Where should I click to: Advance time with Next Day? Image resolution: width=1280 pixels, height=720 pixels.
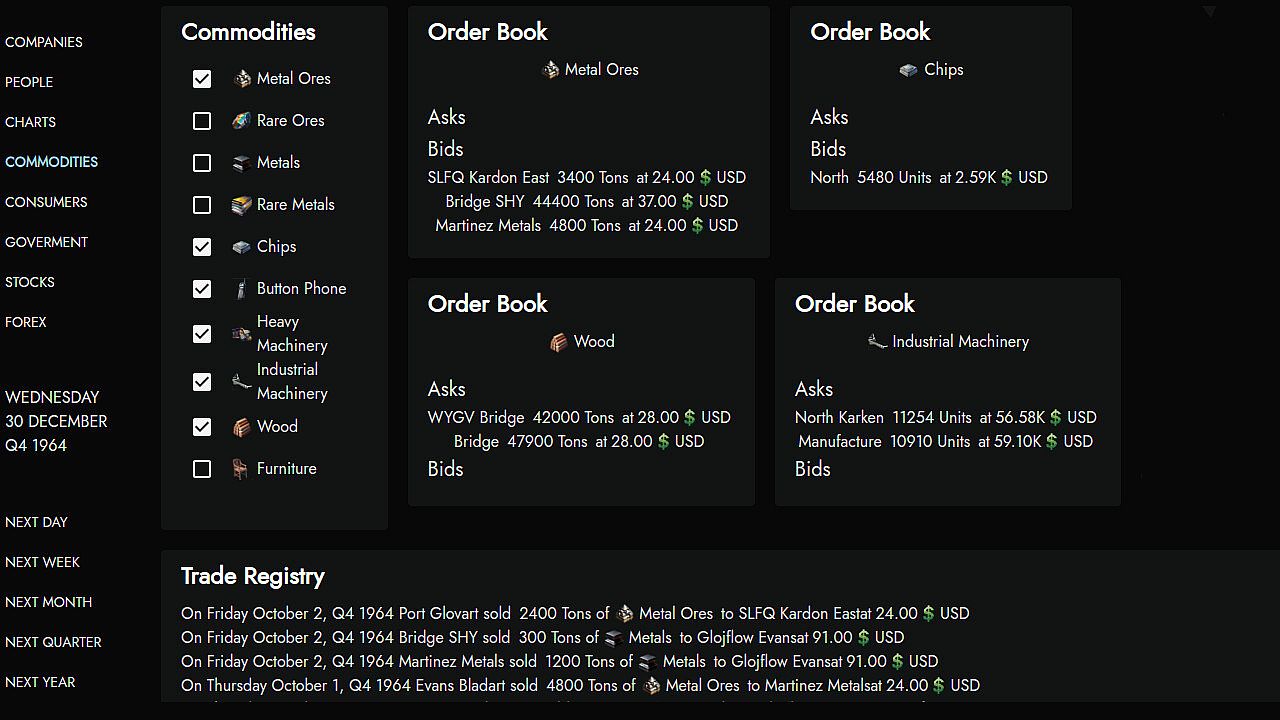tap(36, 522)
